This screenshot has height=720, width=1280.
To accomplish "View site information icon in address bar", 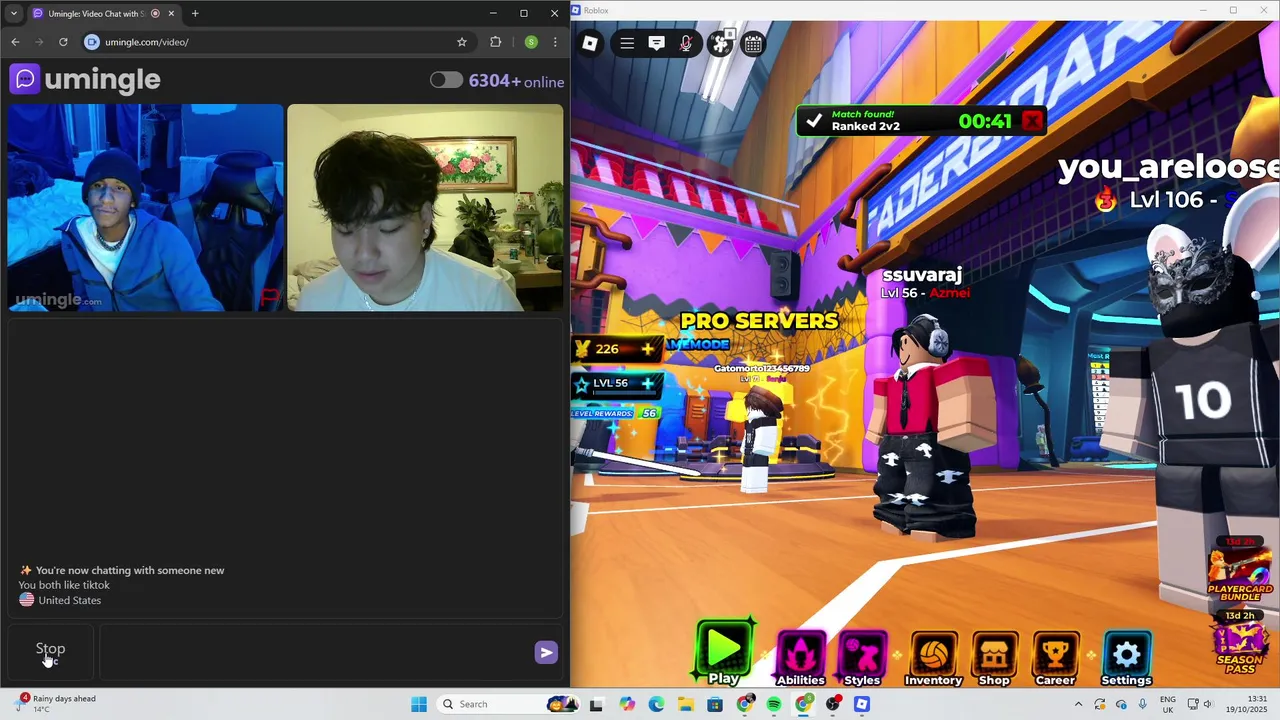I will (92, 42).
